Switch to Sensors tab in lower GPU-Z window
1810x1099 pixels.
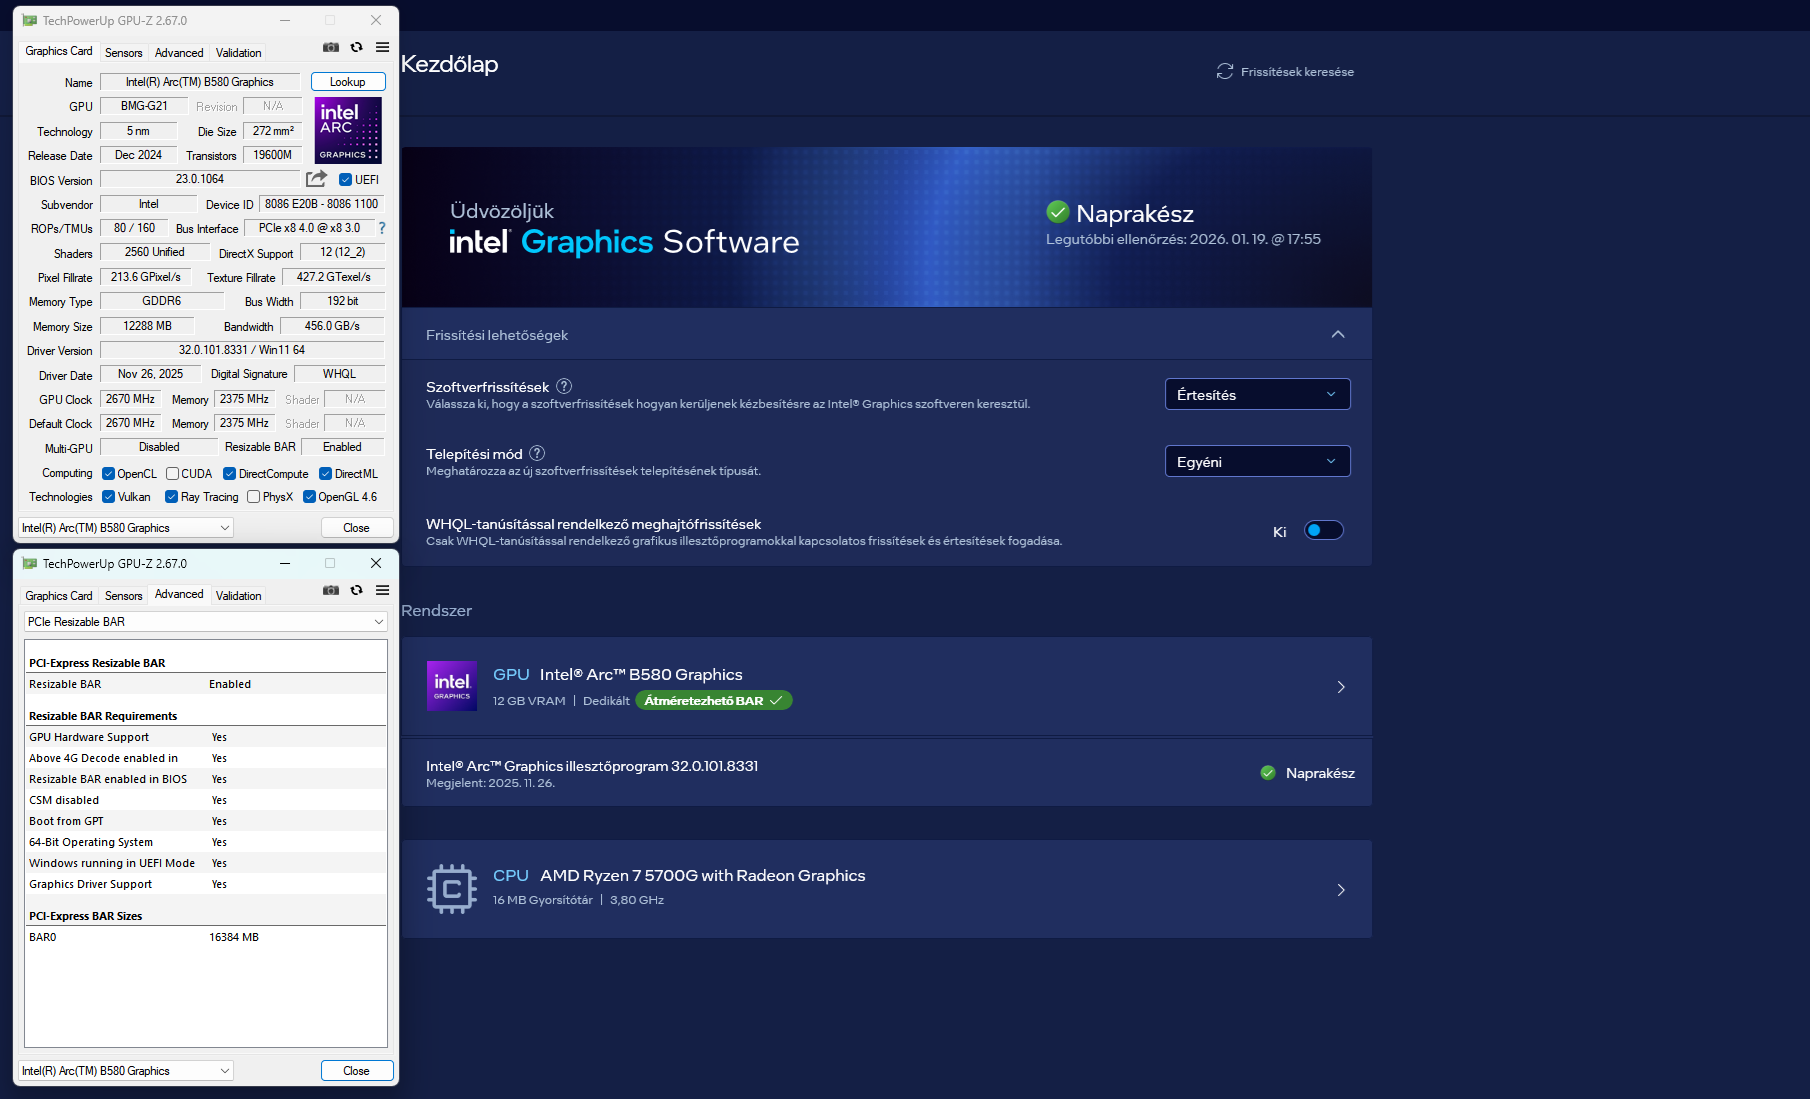click(124, 596)
